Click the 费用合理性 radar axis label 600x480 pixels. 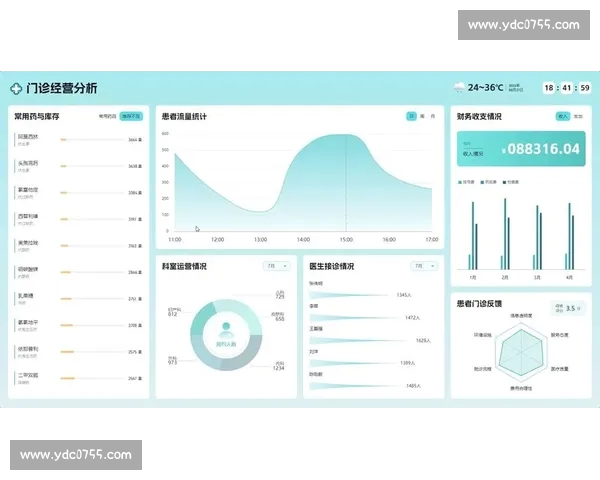pos(521,388)
